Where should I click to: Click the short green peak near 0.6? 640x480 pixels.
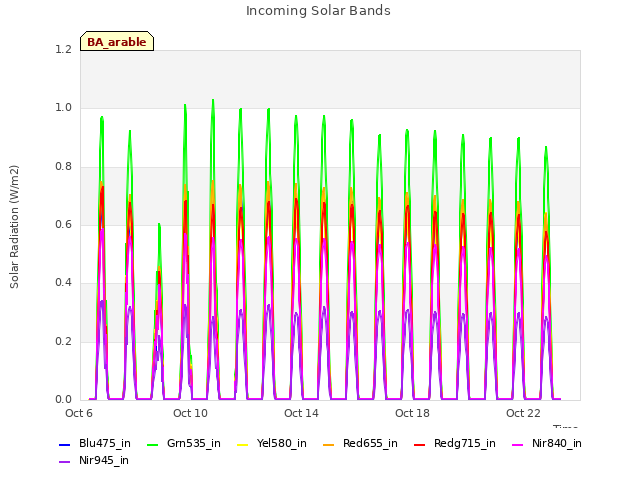159,224
